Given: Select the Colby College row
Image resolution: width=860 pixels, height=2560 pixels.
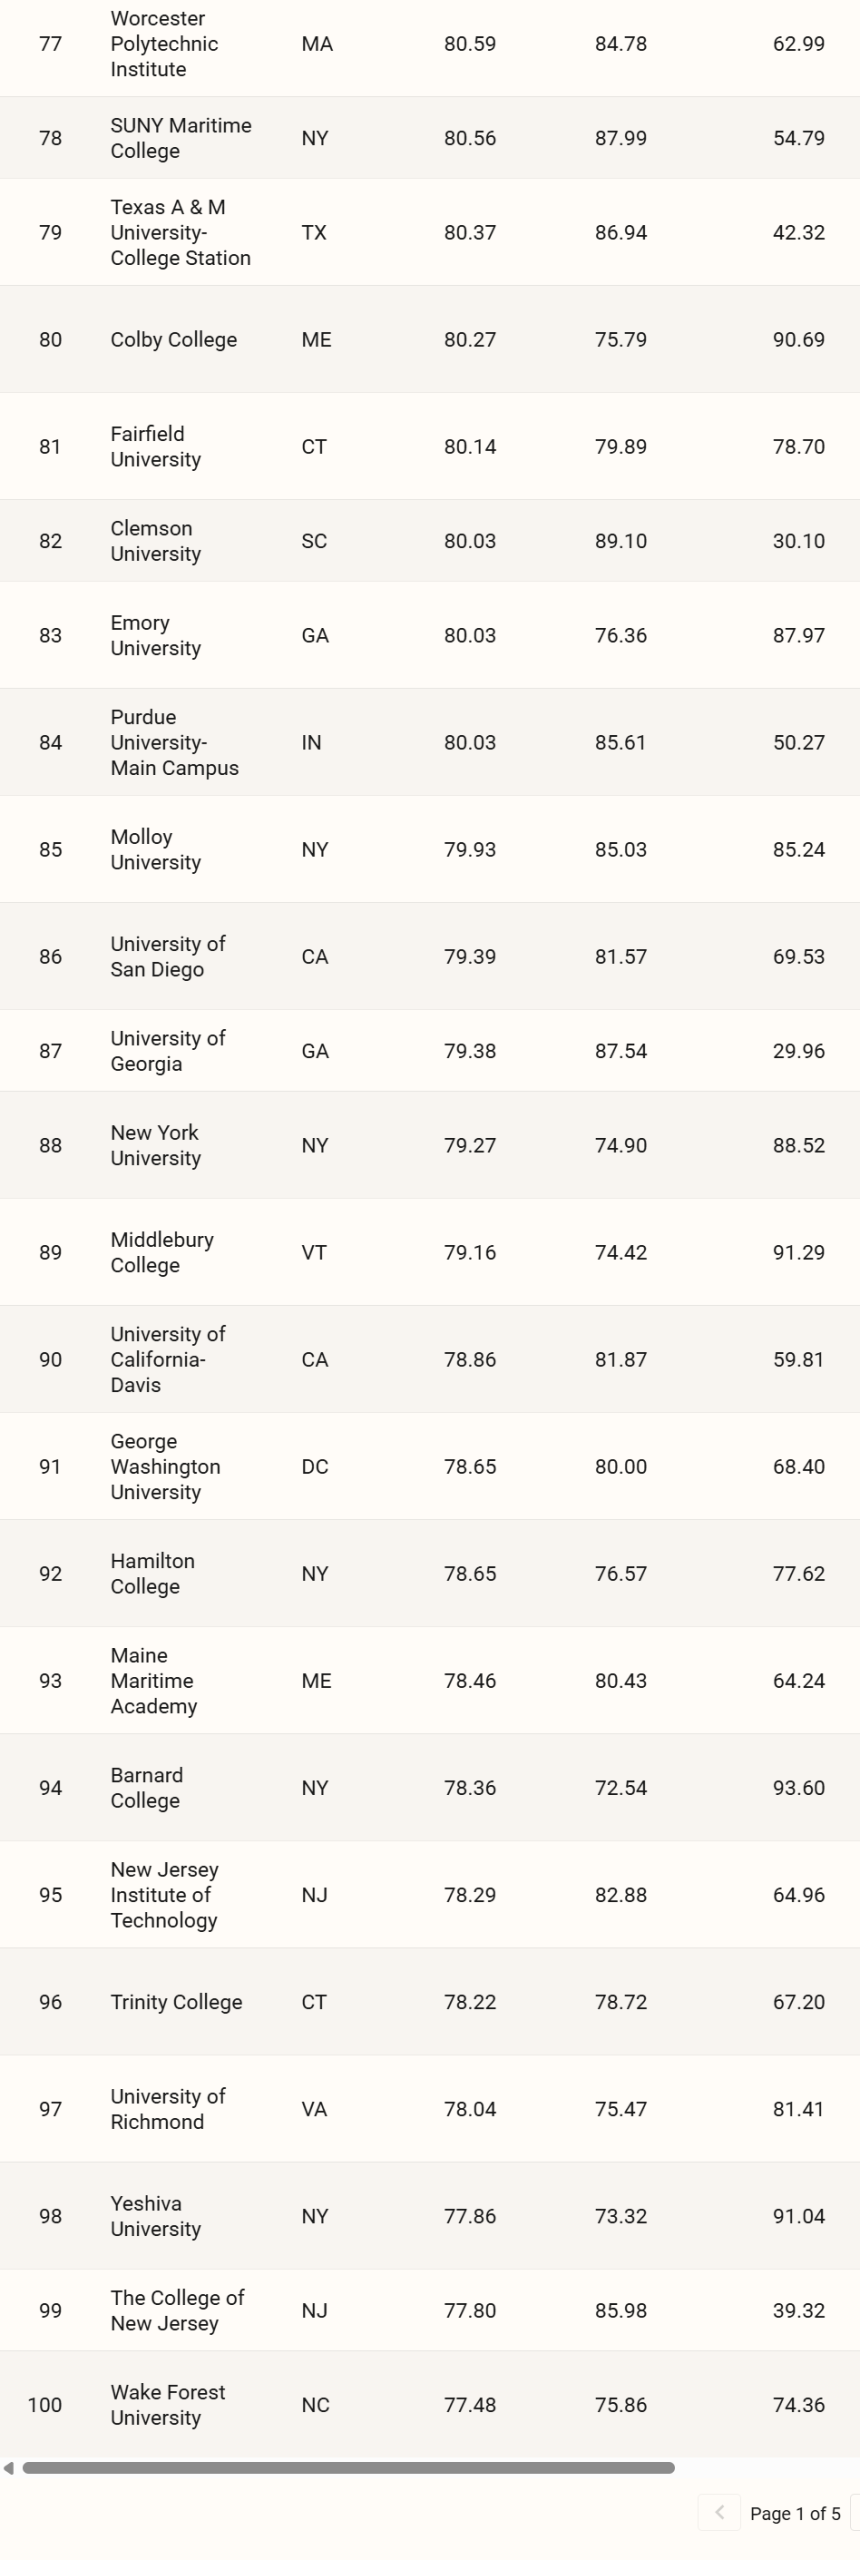Looking at the screenshot, I should [430, 339].
